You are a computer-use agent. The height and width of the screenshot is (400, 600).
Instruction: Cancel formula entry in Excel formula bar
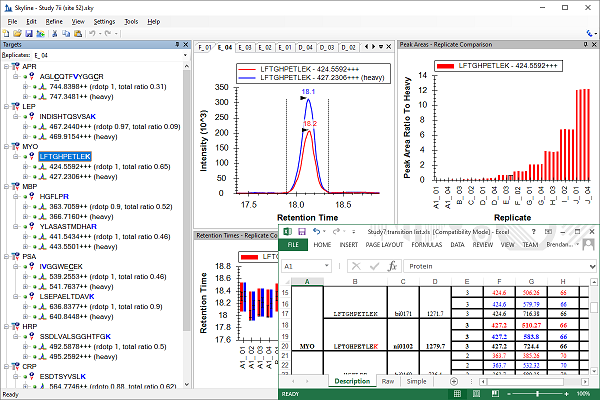coord(356,266)
